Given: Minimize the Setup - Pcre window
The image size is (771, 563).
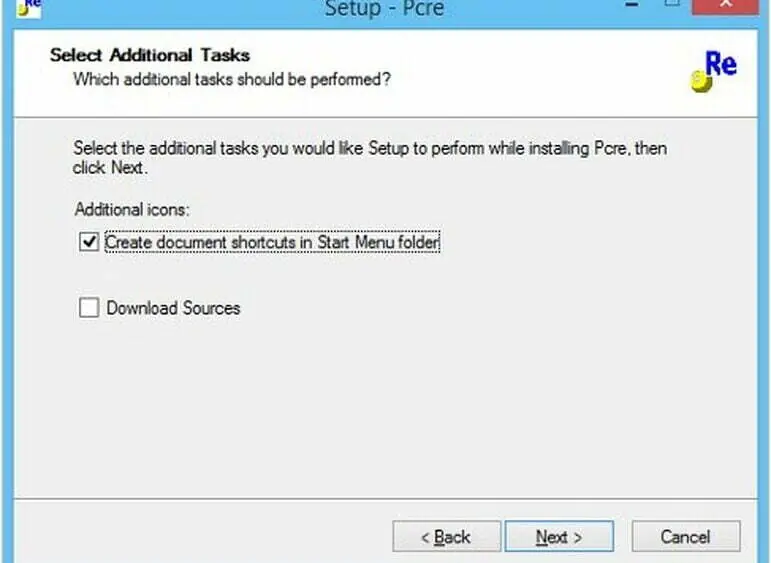Looking at the screenshot, I should pyautogui.click(x=632, y=4).
